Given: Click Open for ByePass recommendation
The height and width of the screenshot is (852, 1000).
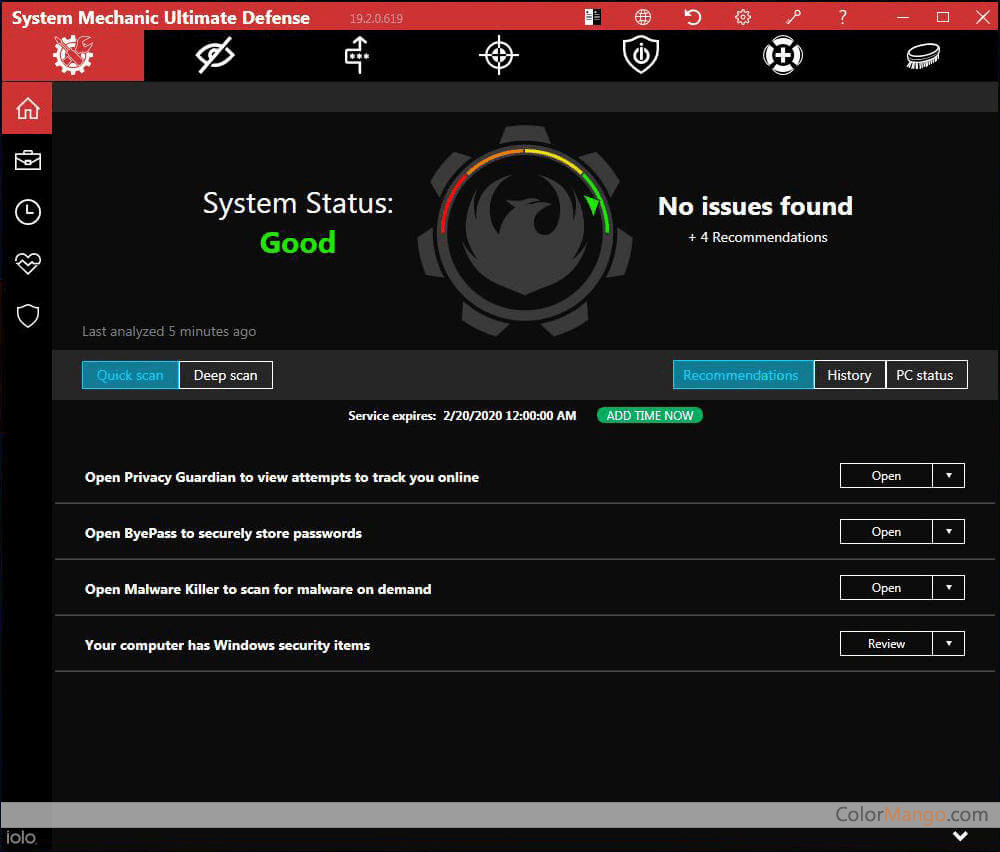Looking at the screenshot, I should 886,532.
